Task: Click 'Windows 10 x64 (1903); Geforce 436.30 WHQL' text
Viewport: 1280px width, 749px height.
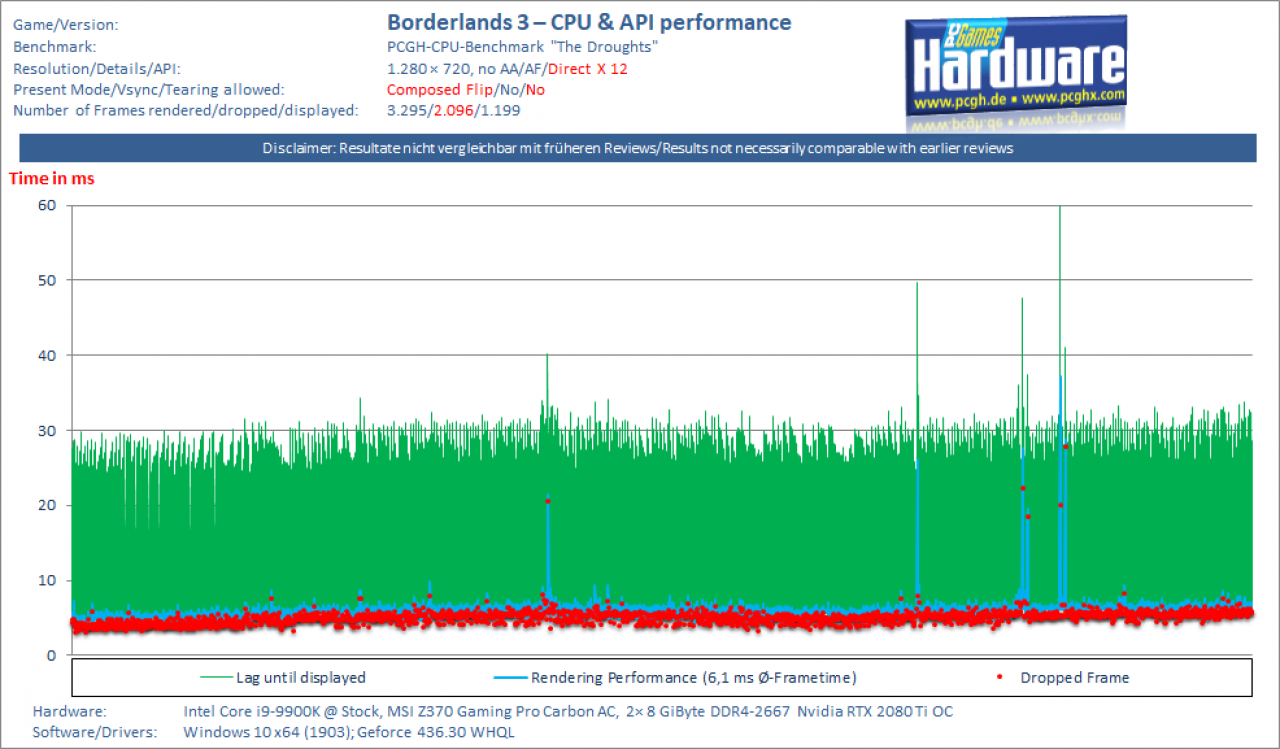Action: coord(349,733)
